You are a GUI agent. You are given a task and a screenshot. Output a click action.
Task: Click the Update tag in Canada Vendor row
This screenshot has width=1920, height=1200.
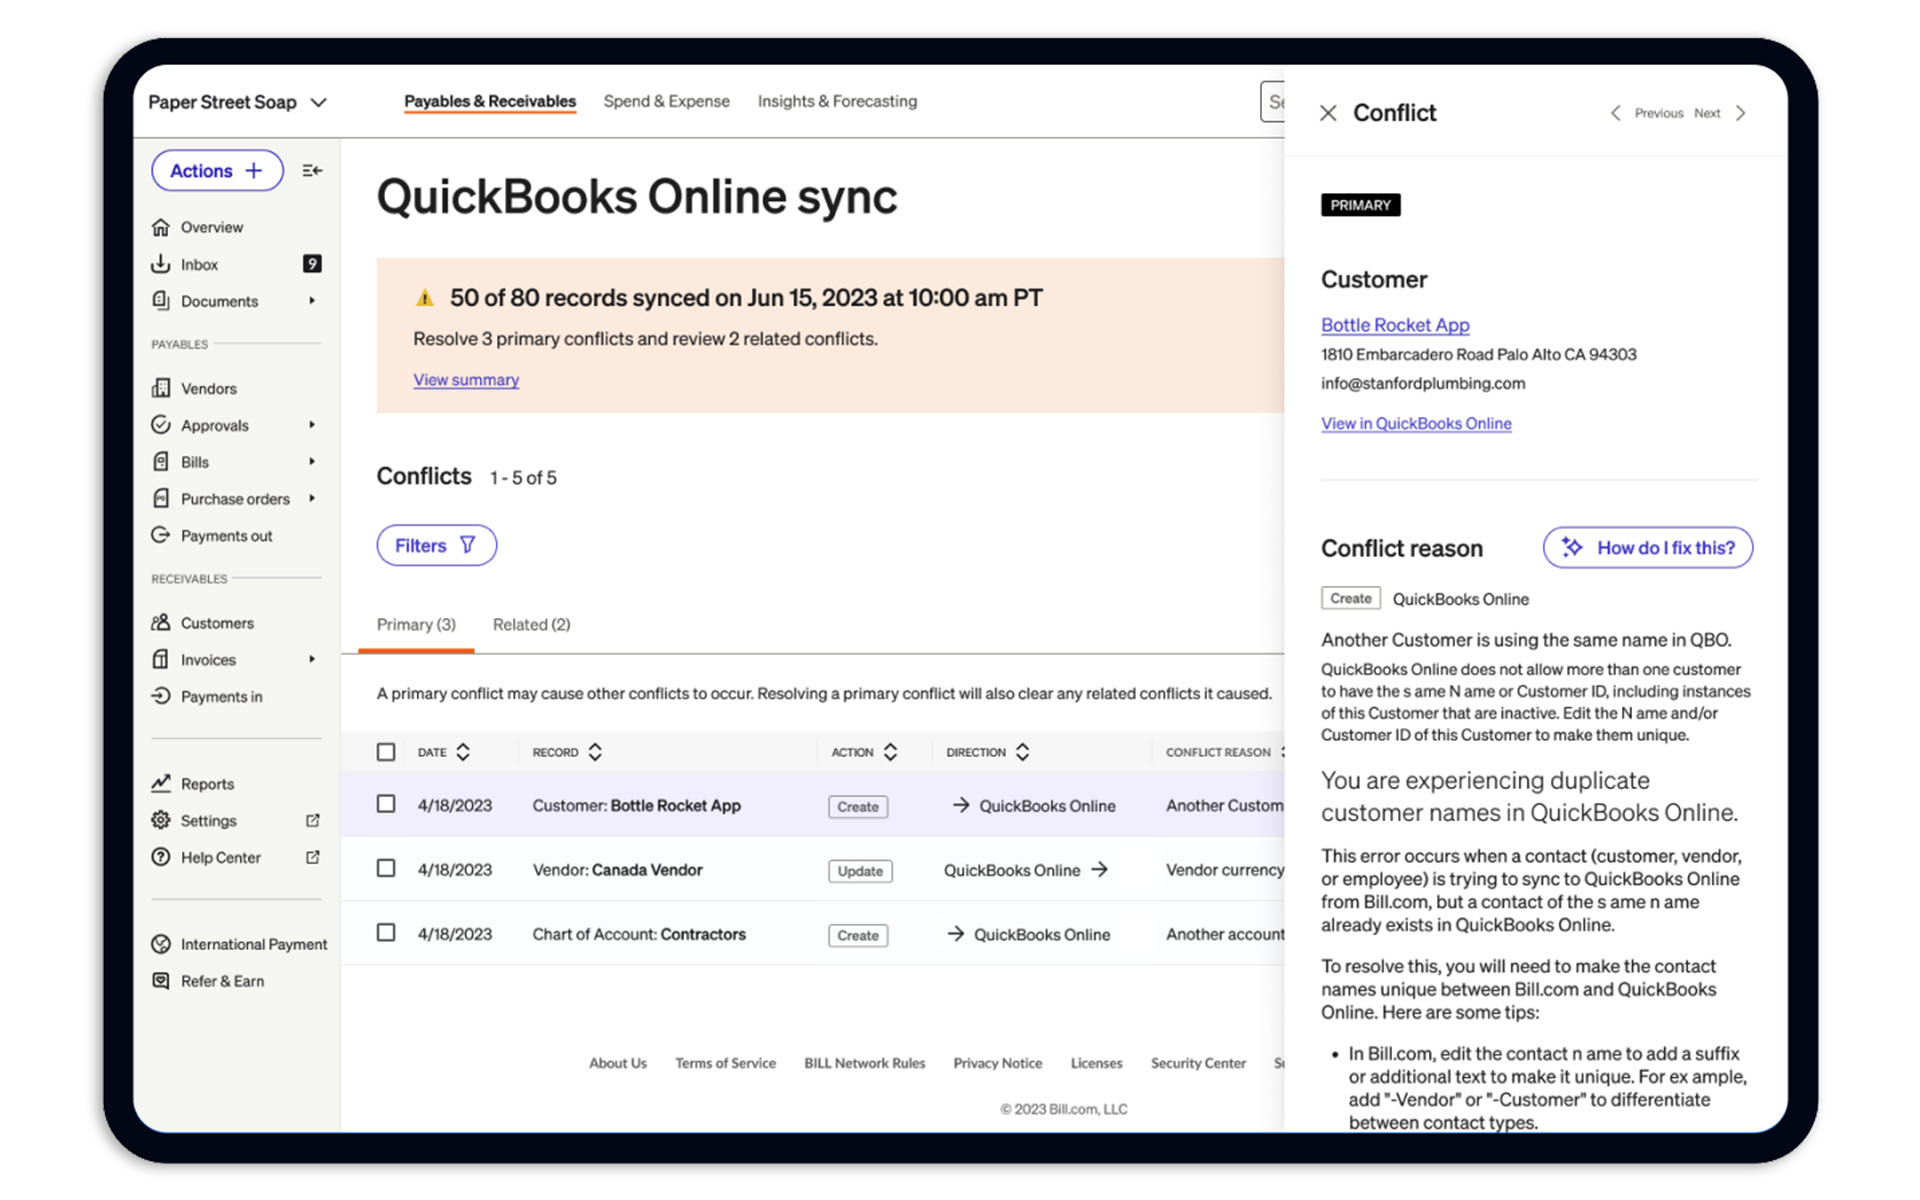pos(860,871)
